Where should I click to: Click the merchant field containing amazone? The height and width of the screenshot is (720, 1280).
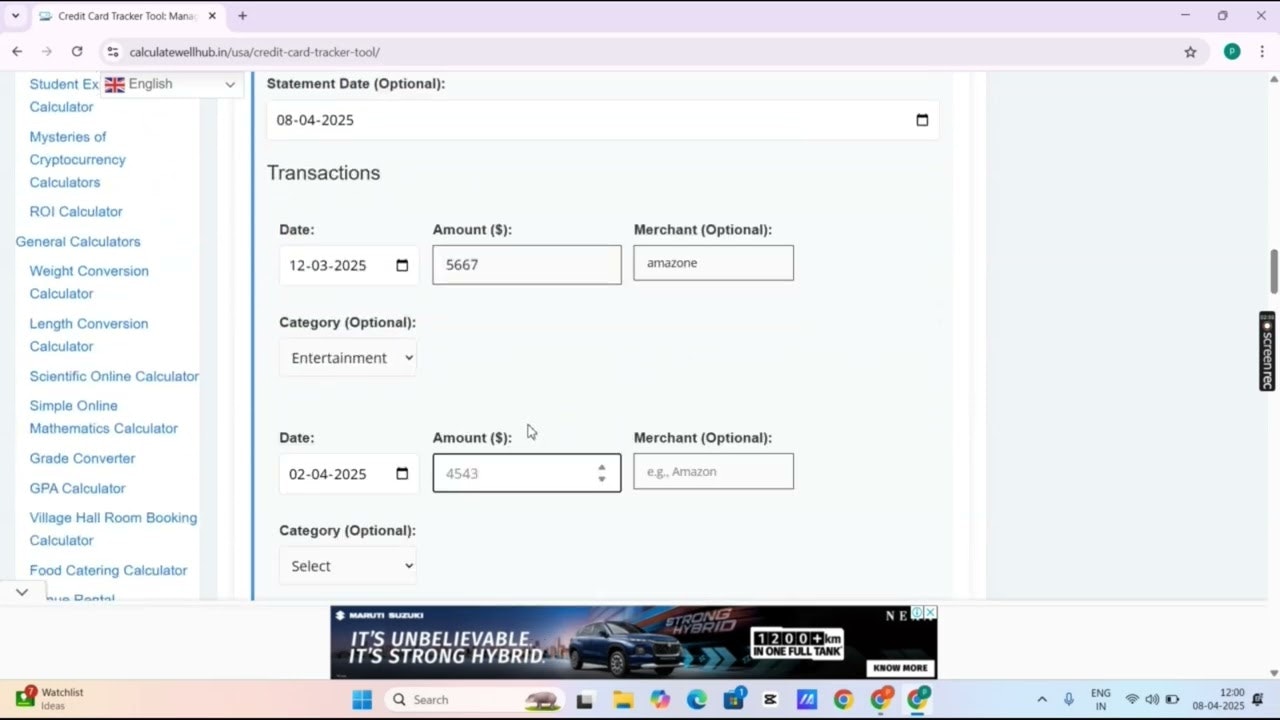[713, 263]
